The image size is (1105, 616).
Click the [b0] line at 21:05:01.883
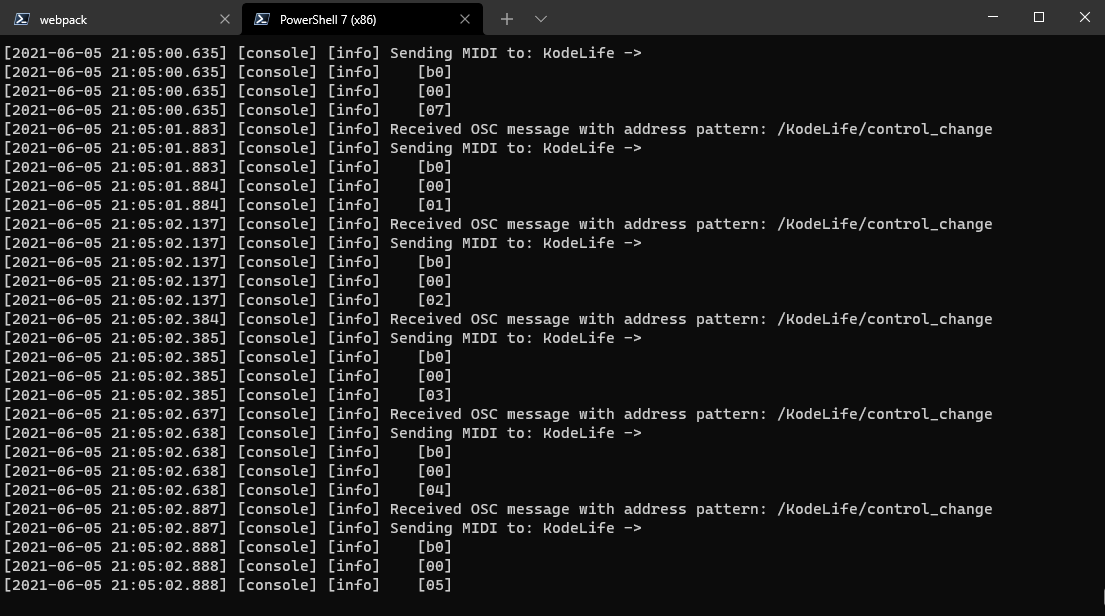pyautogui.click(x=228, y=167)
